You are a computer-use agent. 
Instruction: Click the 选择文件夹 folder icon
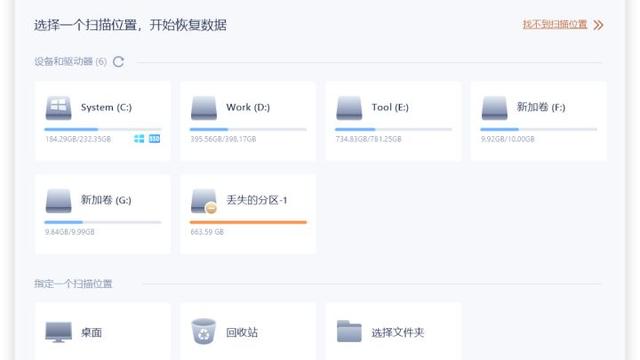[349, 331]
